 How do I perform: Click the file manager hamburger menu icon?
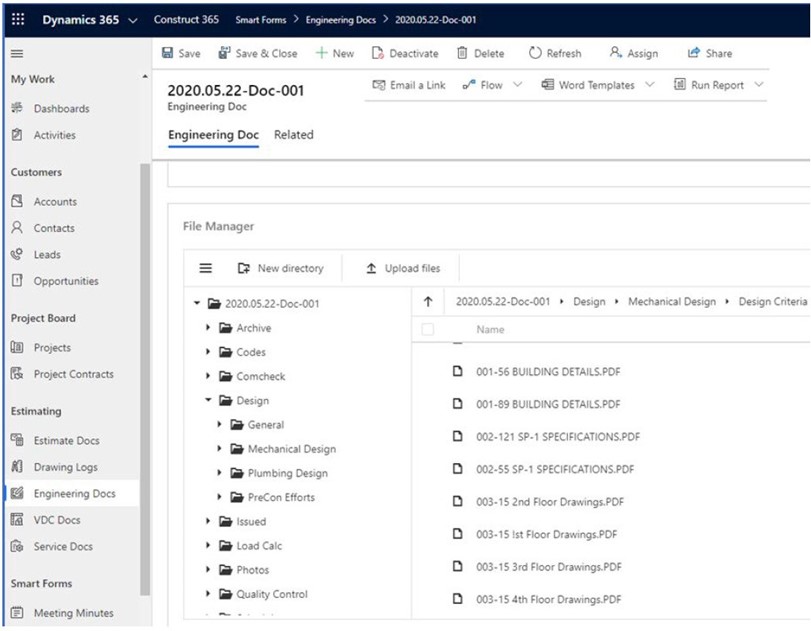pyautogui.click(x=206, y=268)
